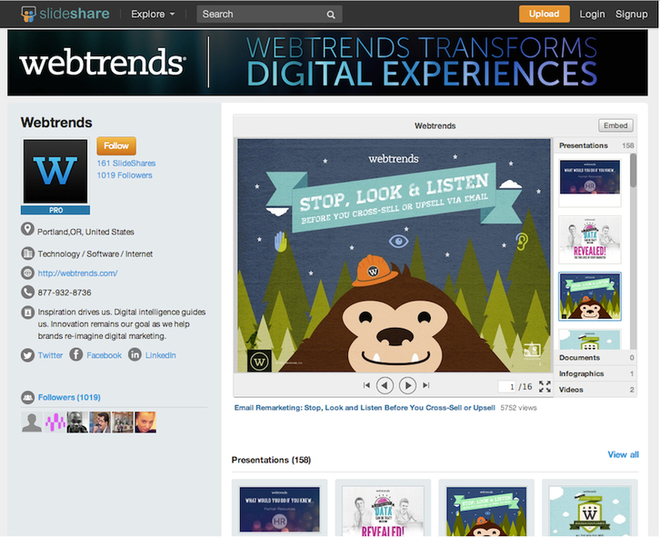660x537 pixels.
Task: Click the Followers group icon
Action: pos(27,397)
